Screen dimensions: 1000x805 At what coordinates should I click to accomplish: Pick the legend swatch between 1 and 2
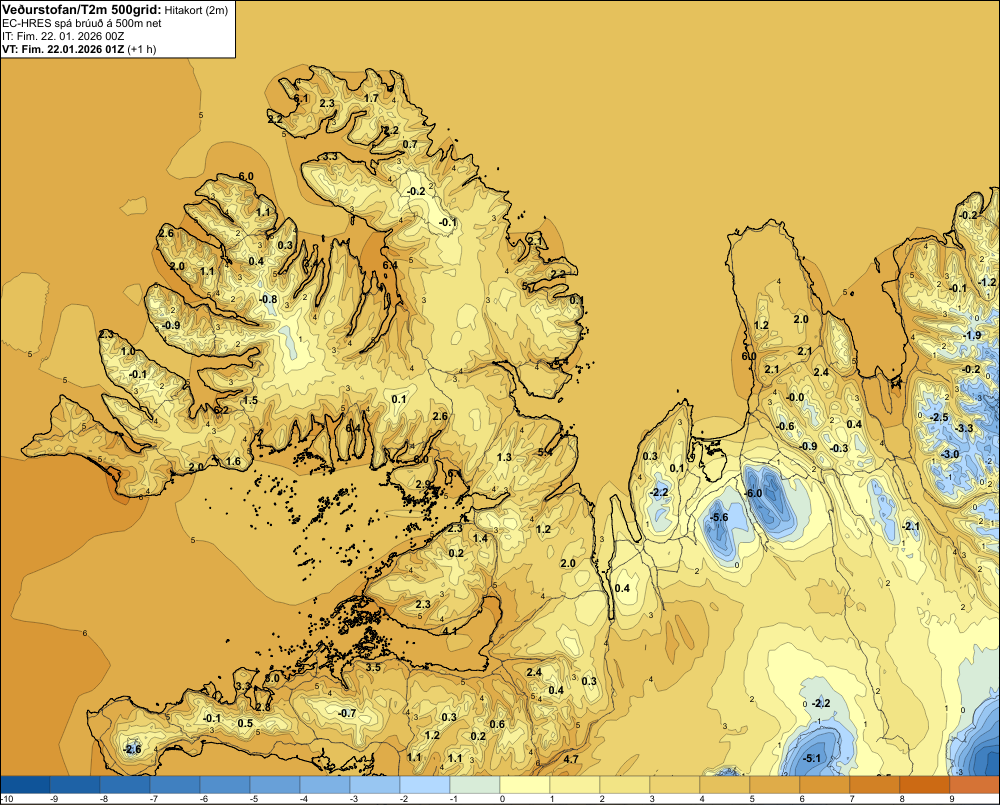575,785
